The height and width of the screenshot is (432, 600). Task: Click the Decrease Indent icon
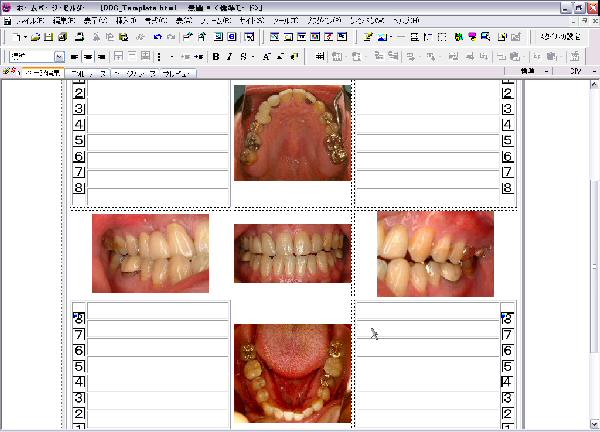click(185, 57)
